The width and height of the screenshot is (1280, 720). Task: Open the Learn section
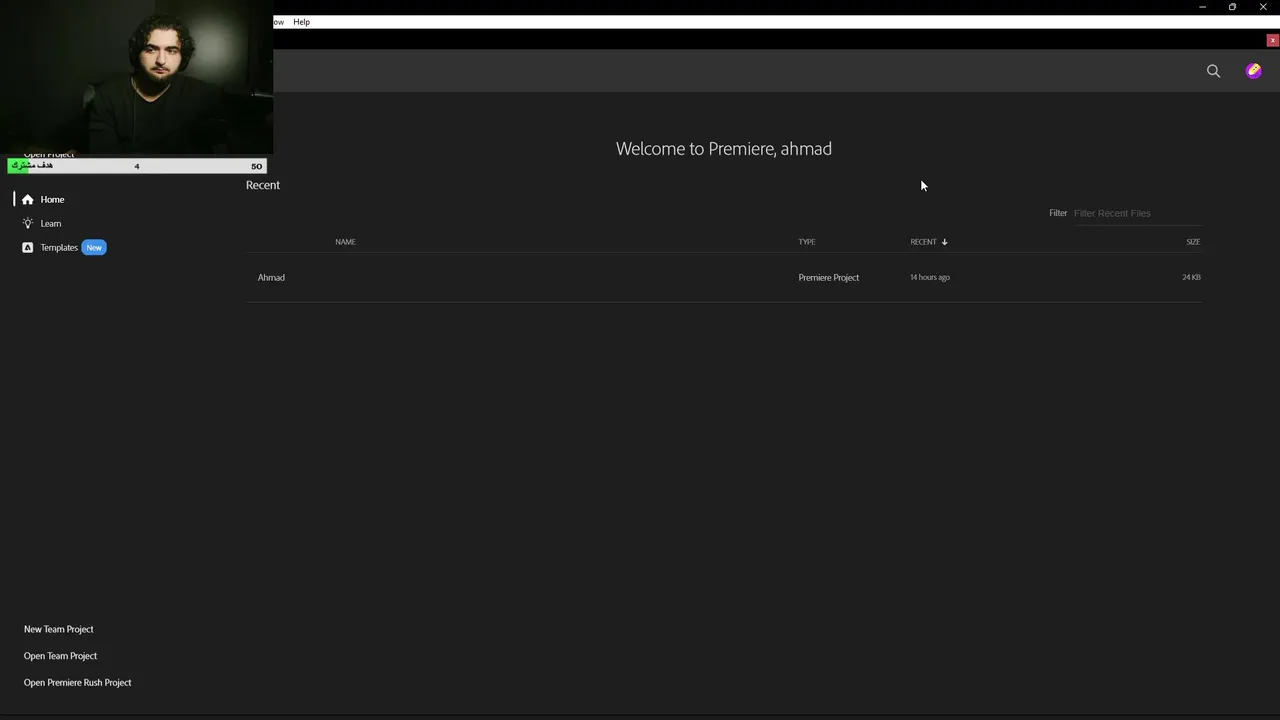tap(50, 223)
